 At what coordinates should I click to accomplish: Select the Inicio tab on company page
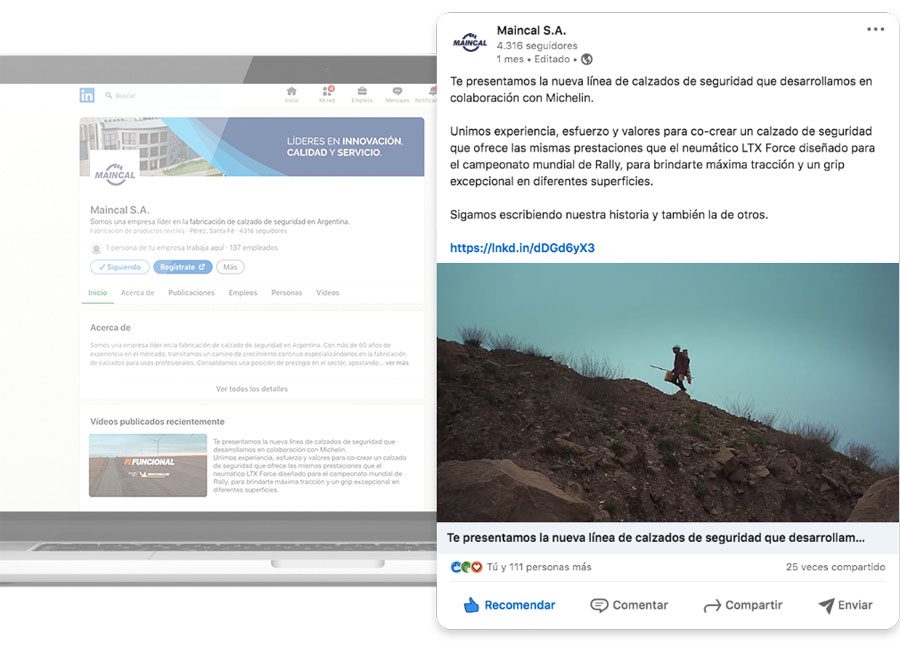pos(98,293)
